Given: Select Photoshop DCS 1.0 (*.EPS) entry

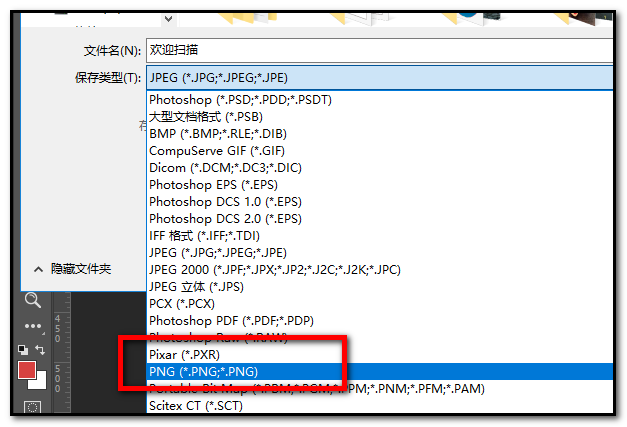Looking at the screenshot, I should [x=379, y=202].
